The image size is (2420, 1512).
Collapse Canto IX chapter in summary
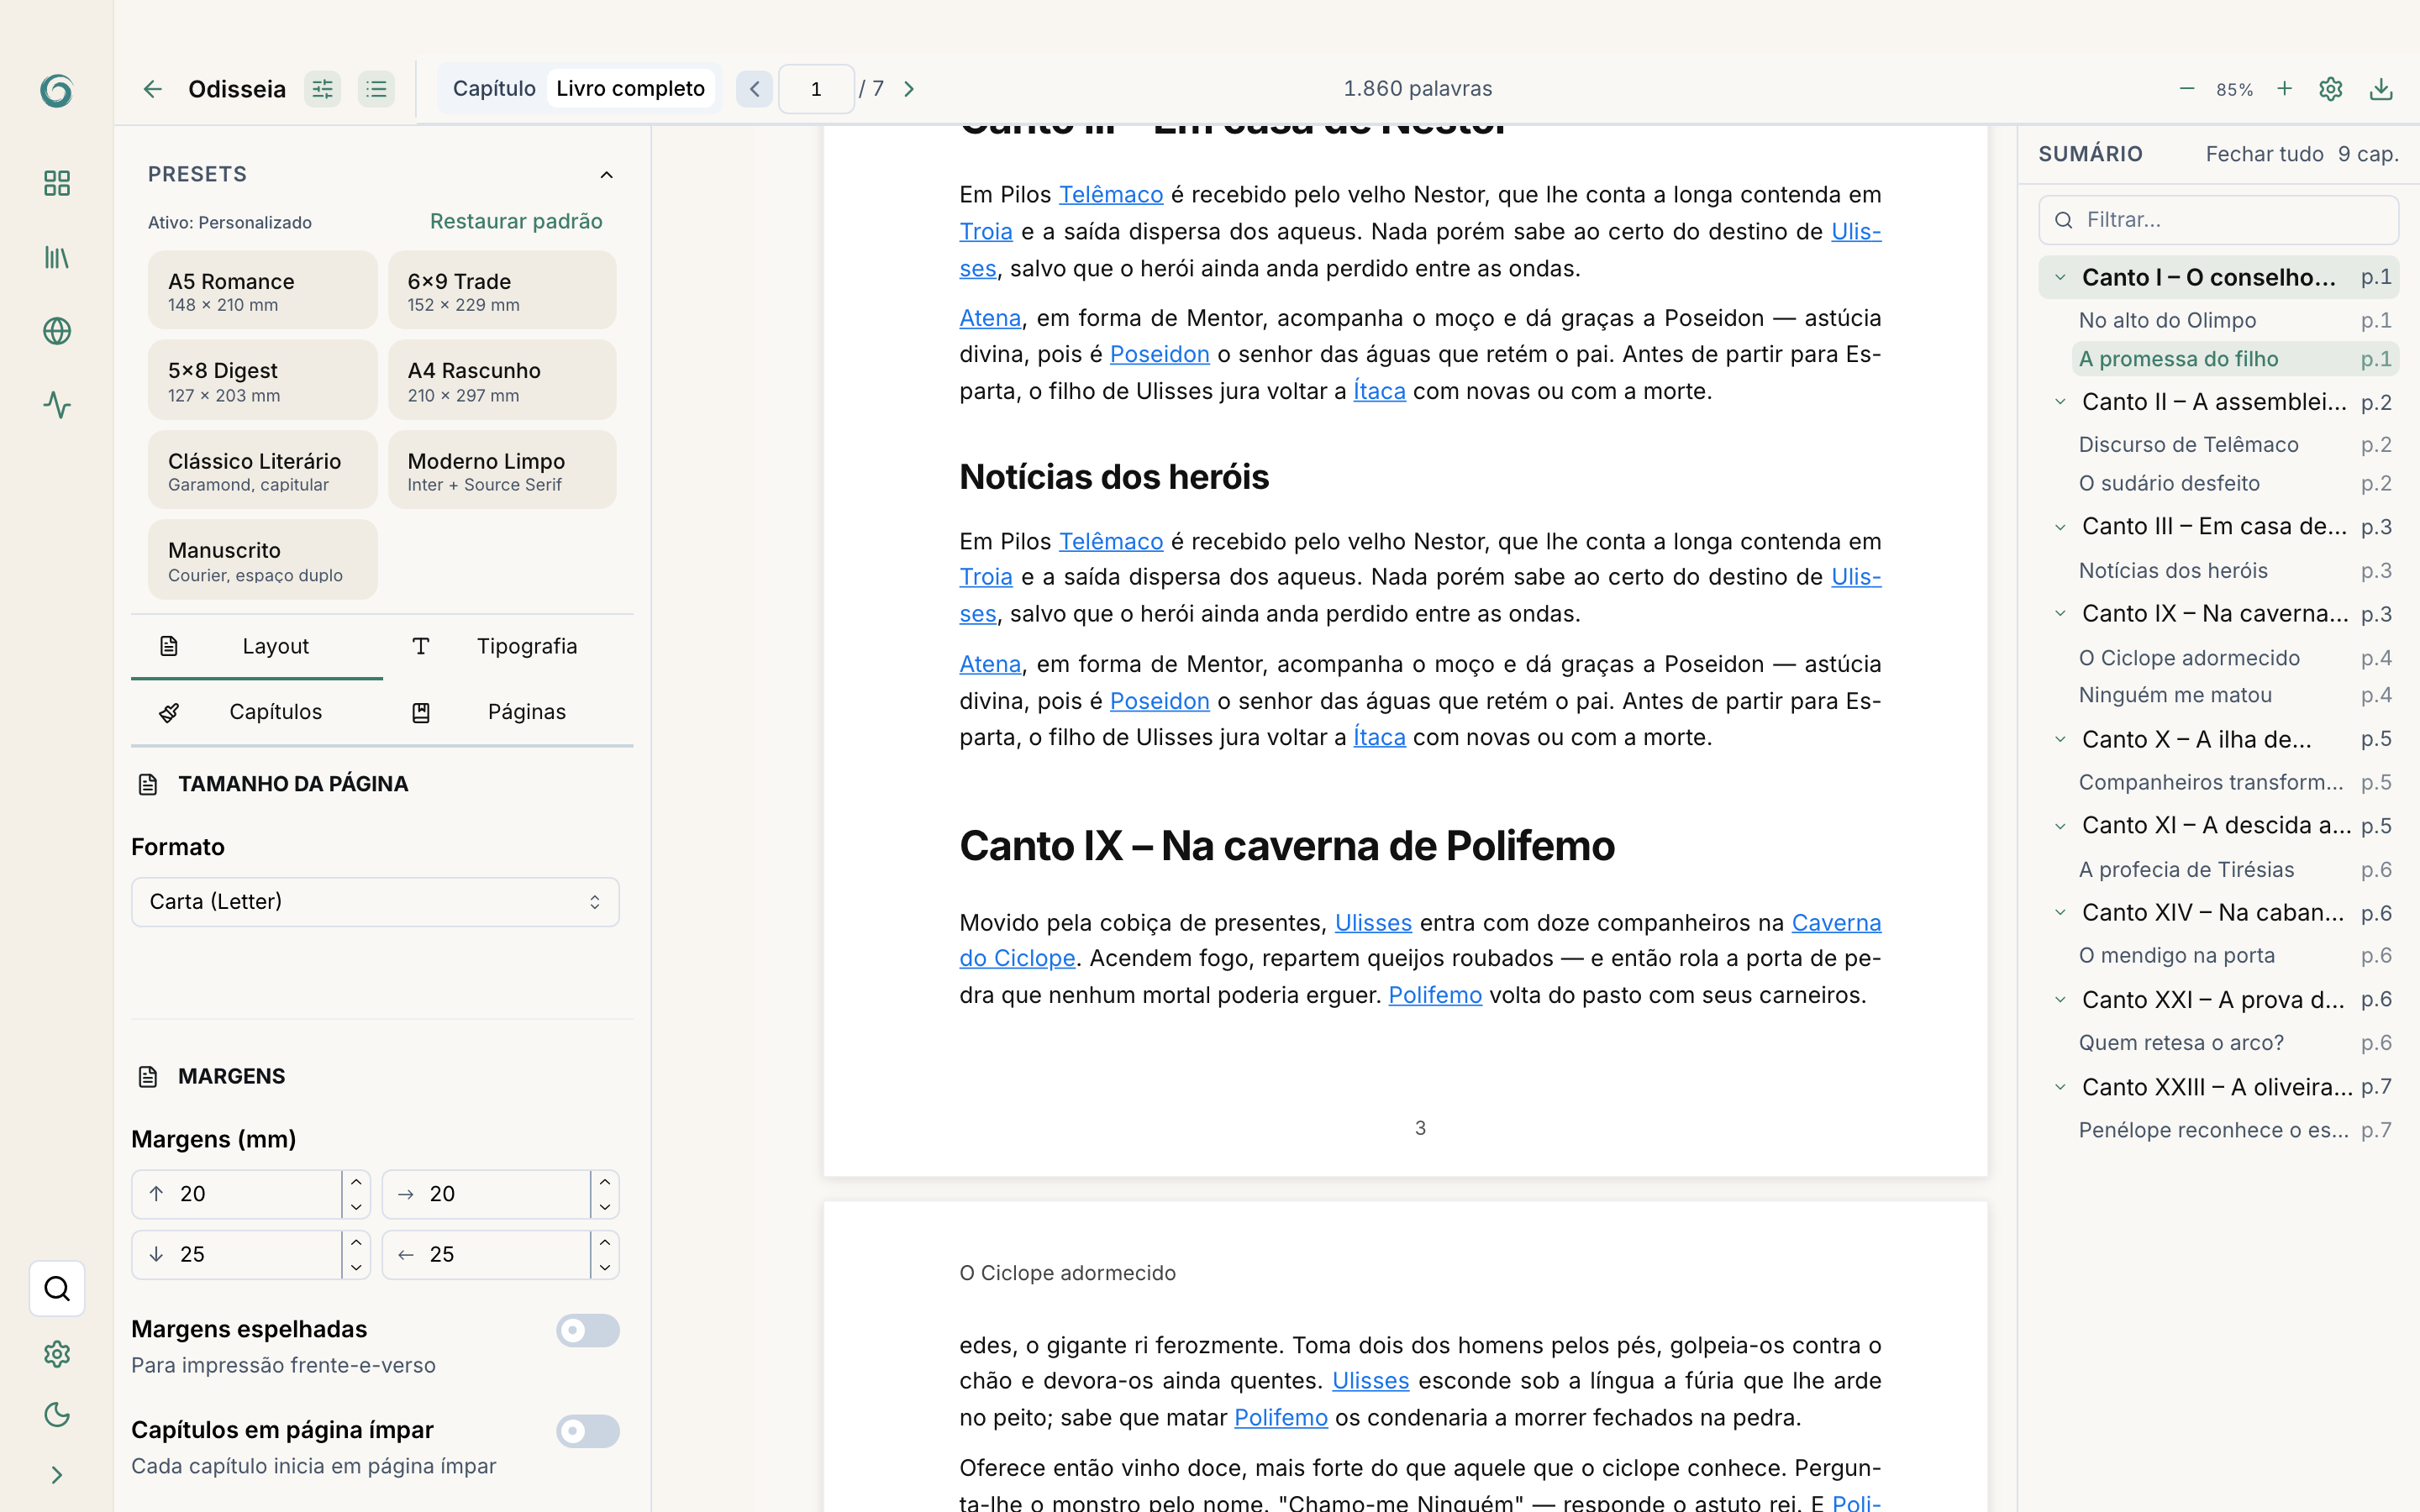tap(2060, 614)
